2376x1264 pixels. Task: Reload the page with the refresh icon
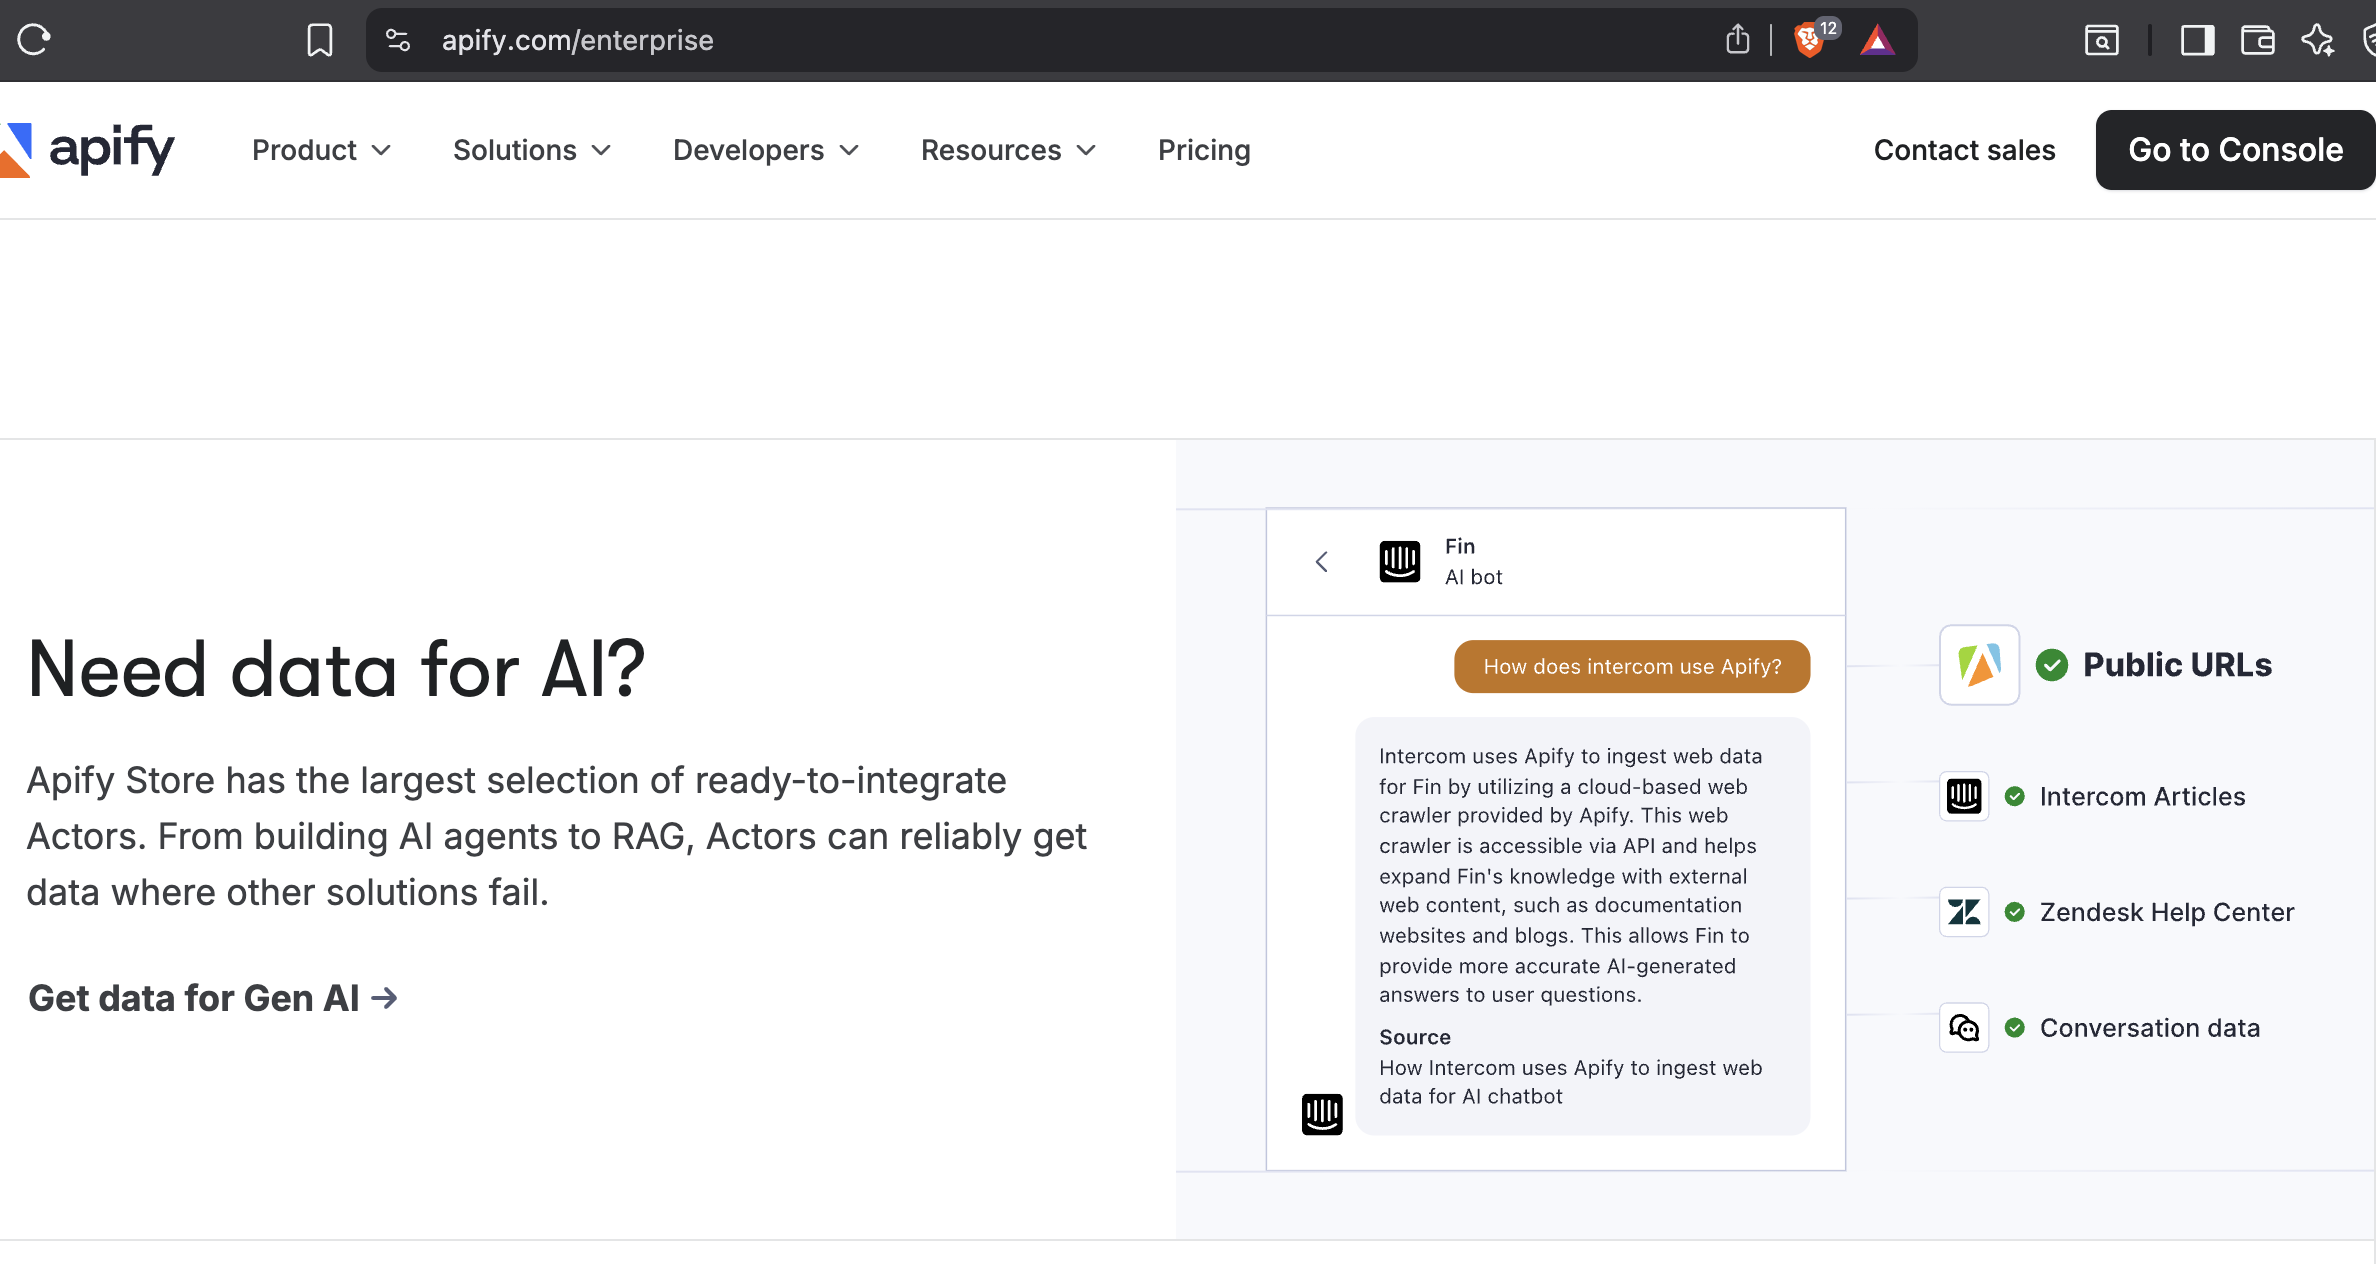point(34,40)
